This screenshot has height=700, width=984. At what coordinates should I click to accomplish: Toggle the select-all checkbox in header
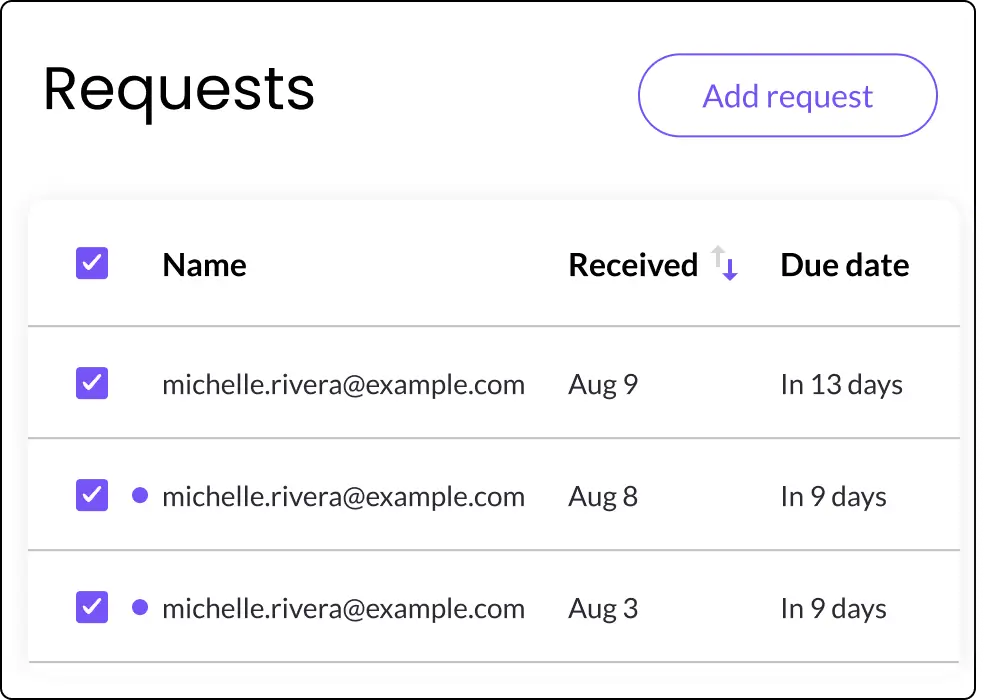tap(92, 263)
